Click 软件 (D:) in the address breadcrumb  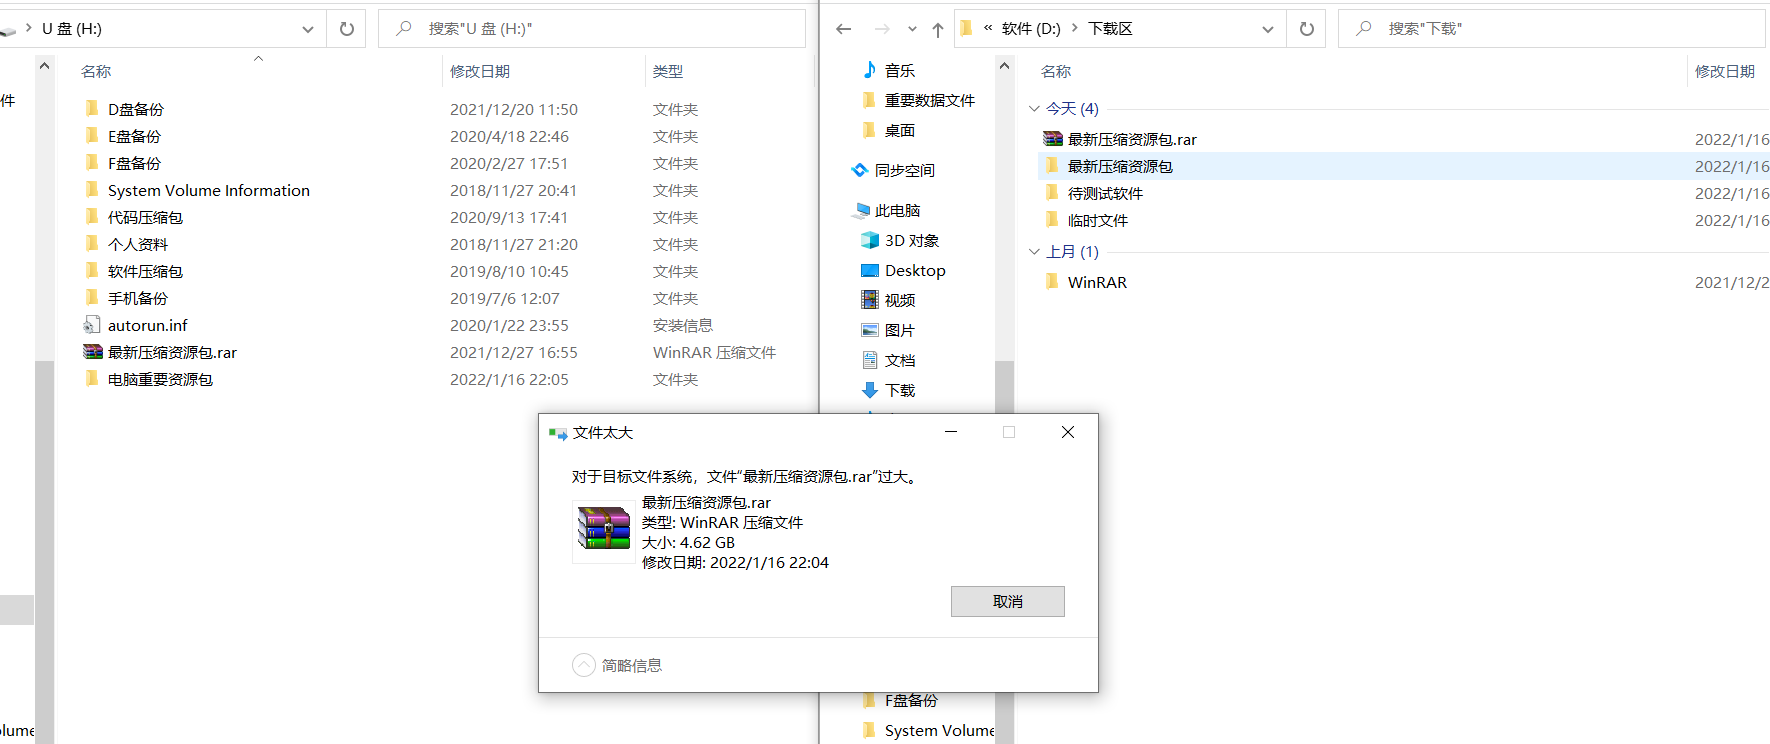(1031, 29)
